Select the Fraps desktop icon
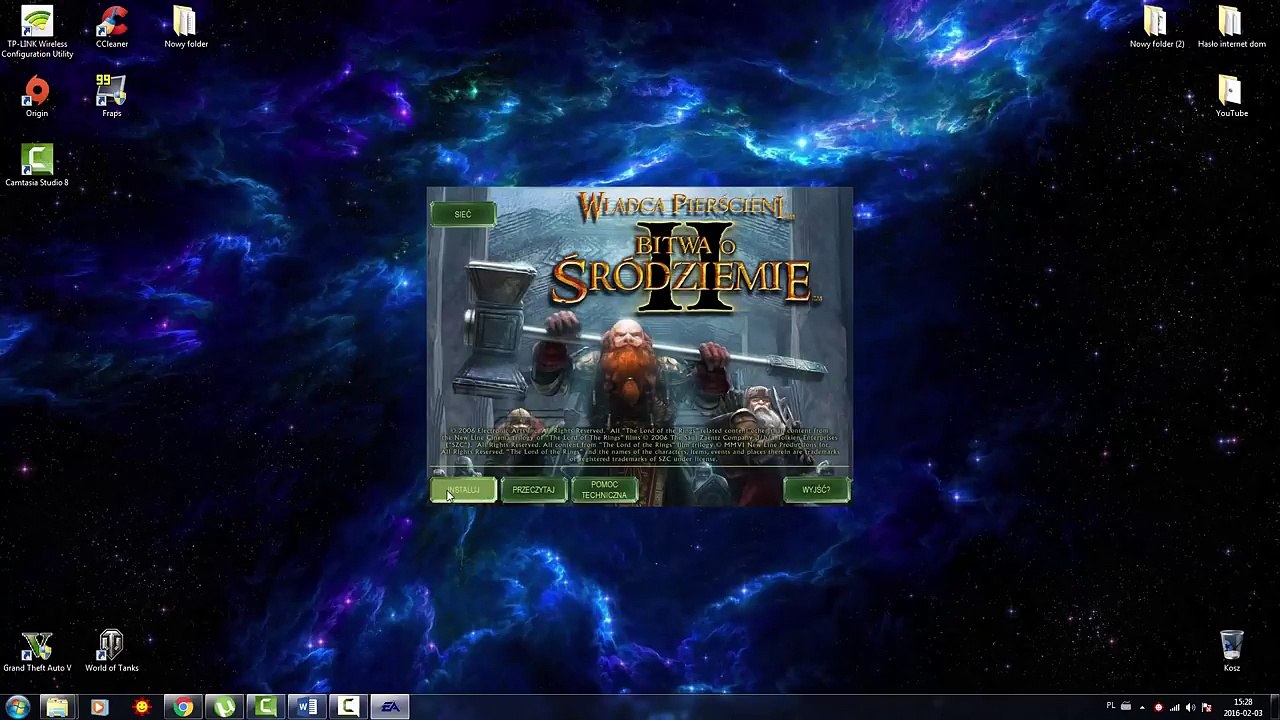Image resolution: width=1280 pixels, height=720 pixels. 112,97
